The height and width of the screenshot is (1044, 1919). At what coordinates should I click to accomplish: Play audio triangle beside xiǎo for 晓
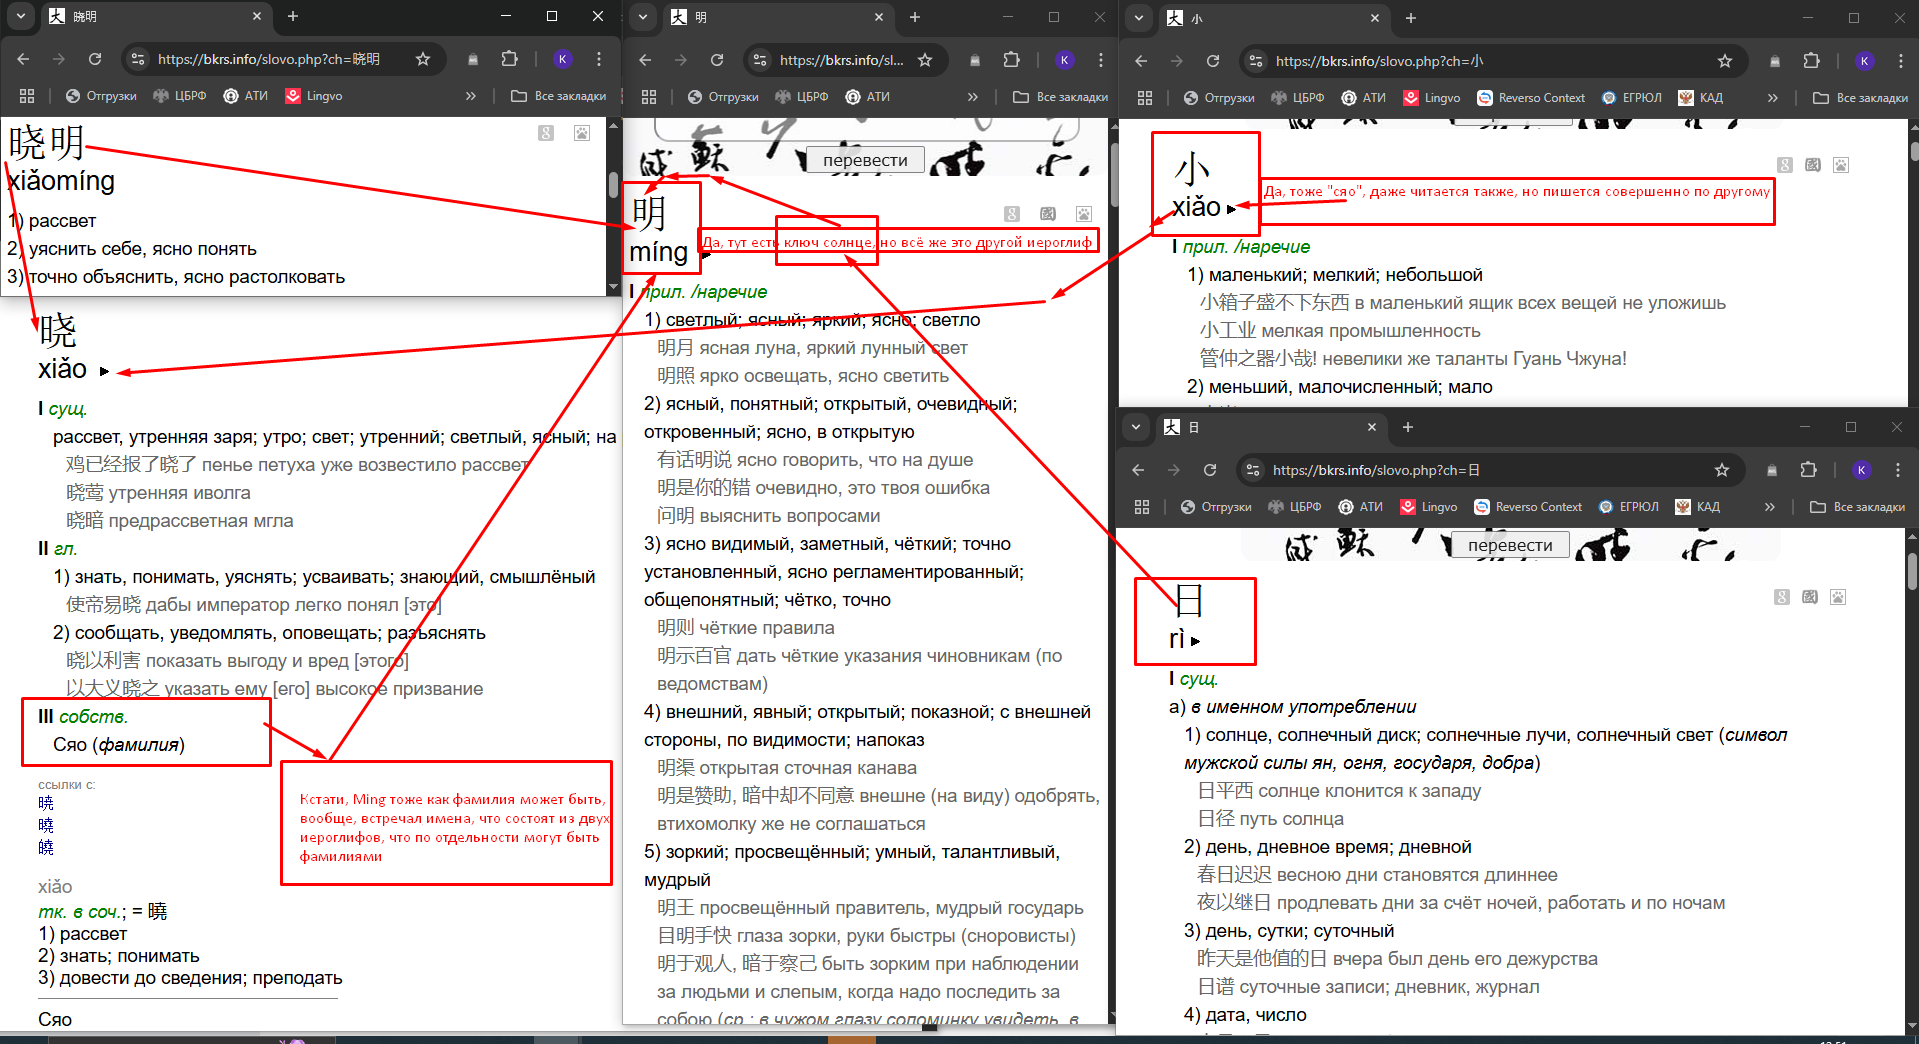coord(104,371)
